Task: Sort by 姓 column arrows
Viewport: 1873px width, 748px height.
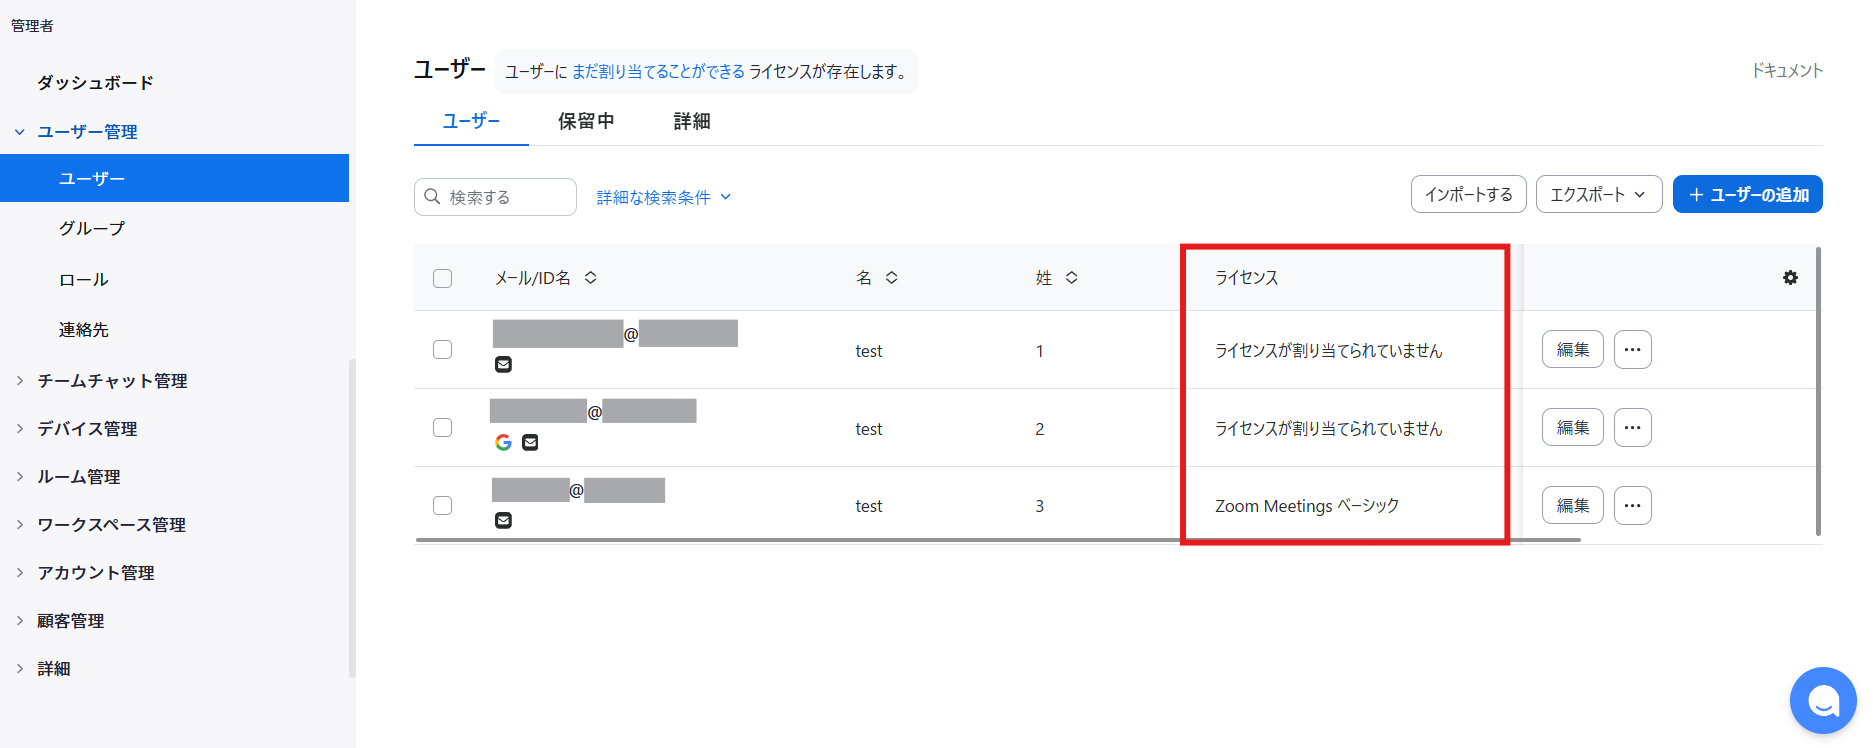Action: tap(1071, 277)
